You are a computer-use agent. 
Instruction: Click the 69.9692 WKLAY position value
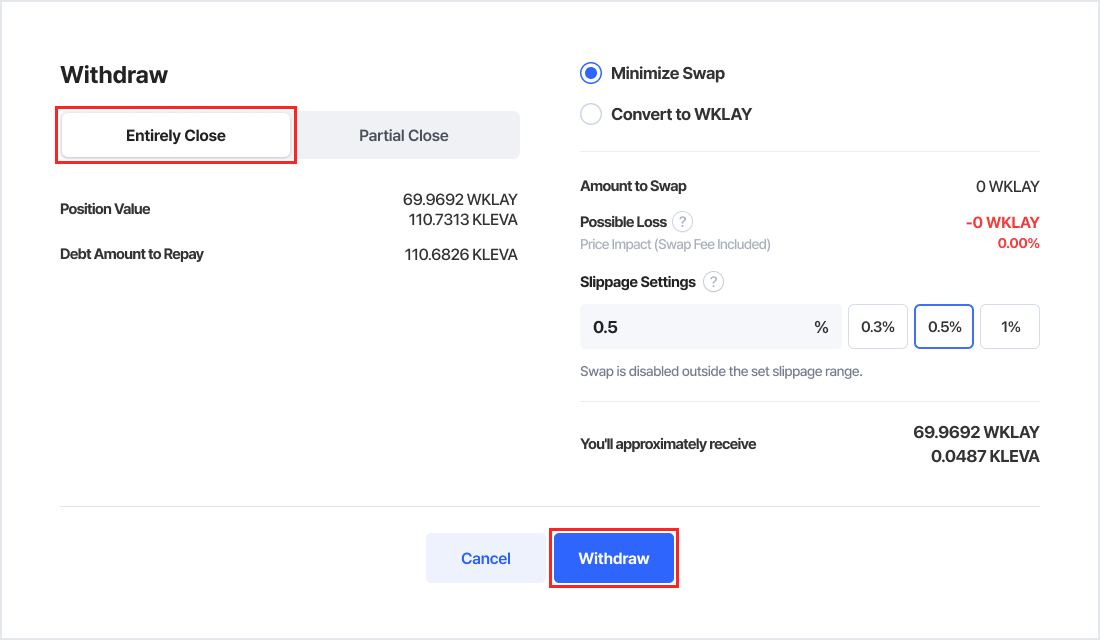460,200
